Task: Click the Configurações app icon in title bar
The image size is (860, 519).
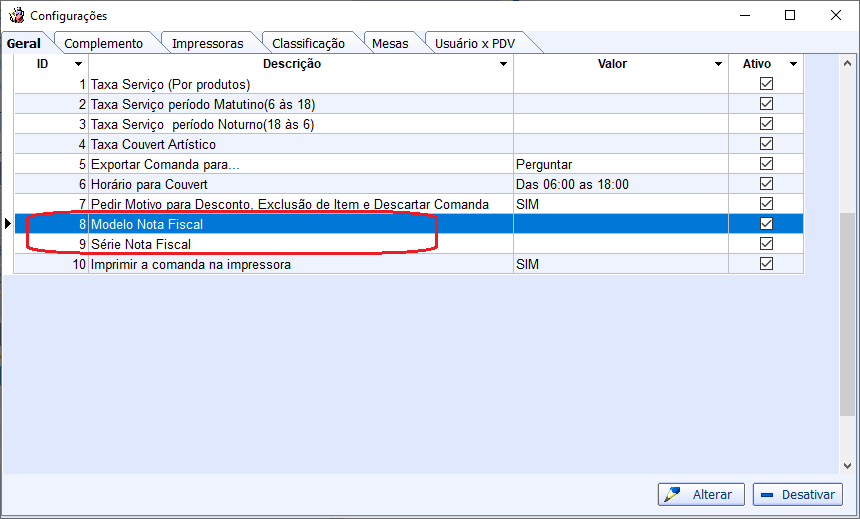Action: pos(16,16)
